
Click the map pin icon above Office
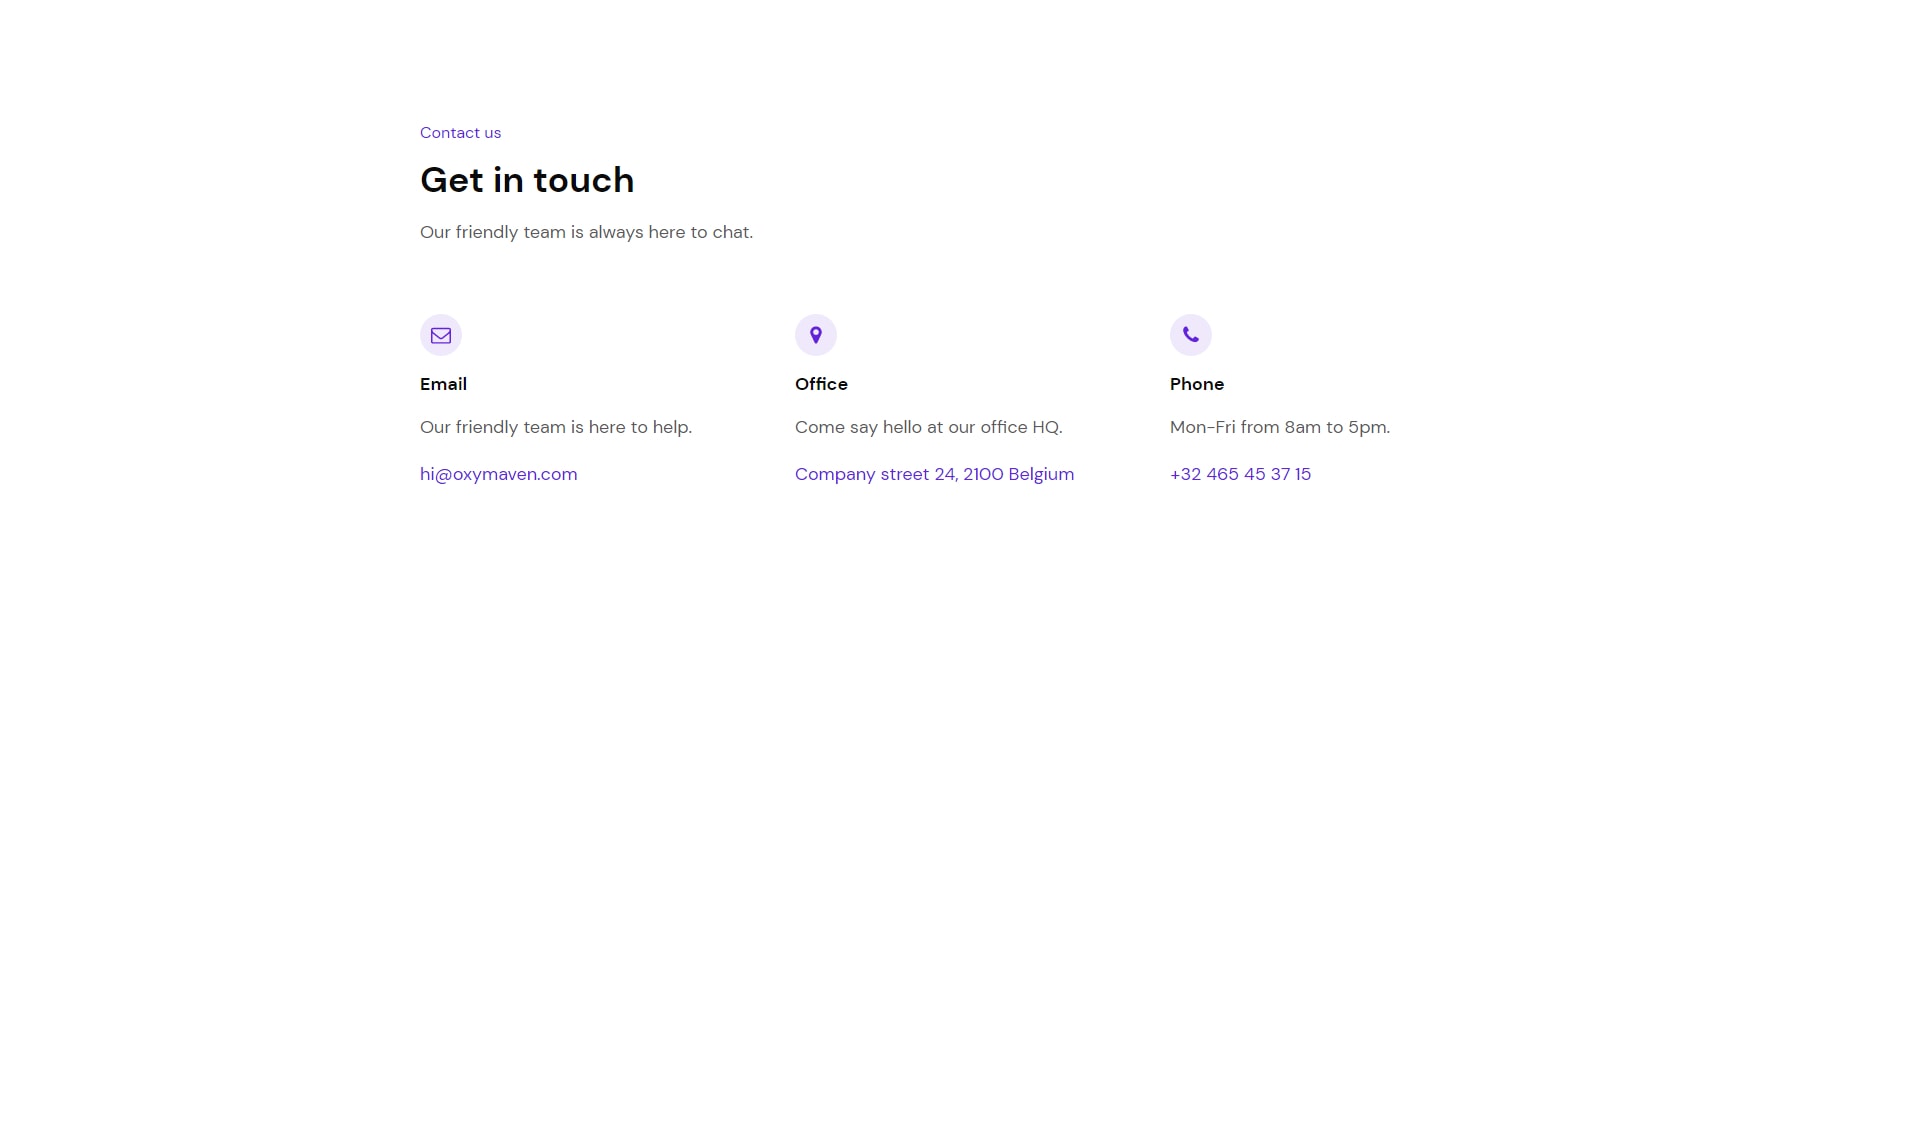tap(816, 335)
